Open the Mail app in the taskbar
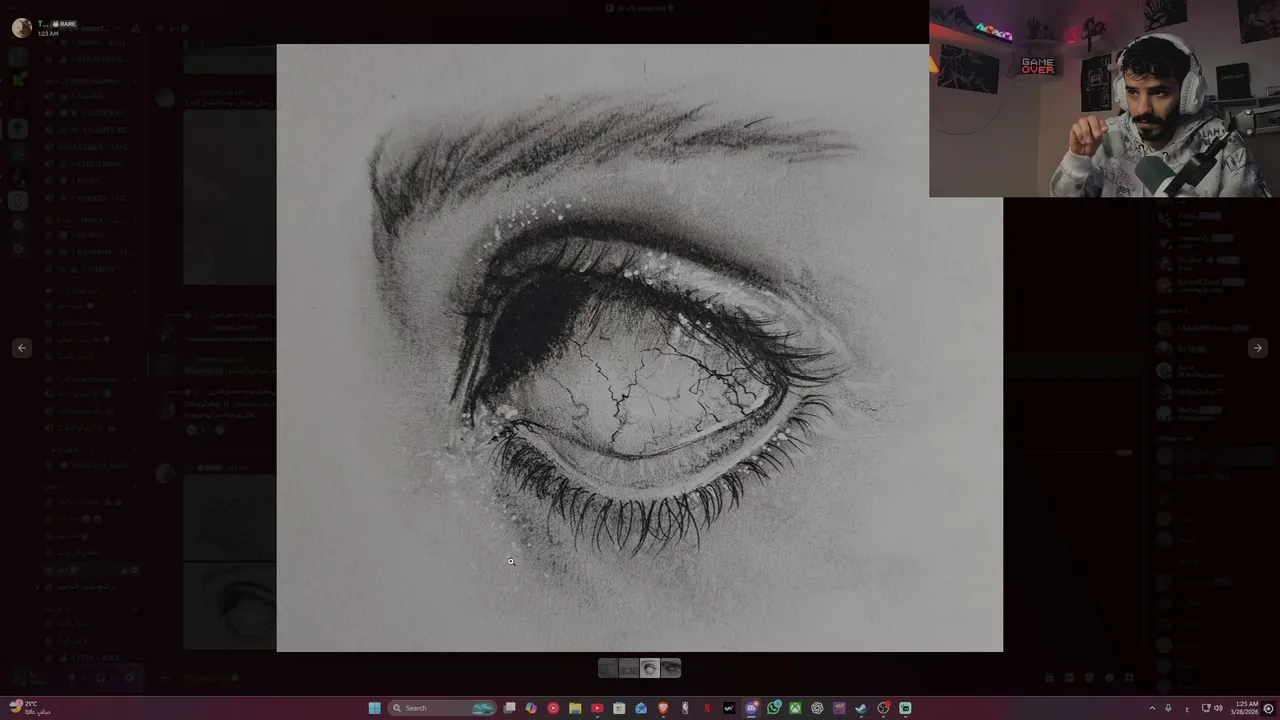Viewport: 1280px width, 720px height. click(x=641, y=708)
